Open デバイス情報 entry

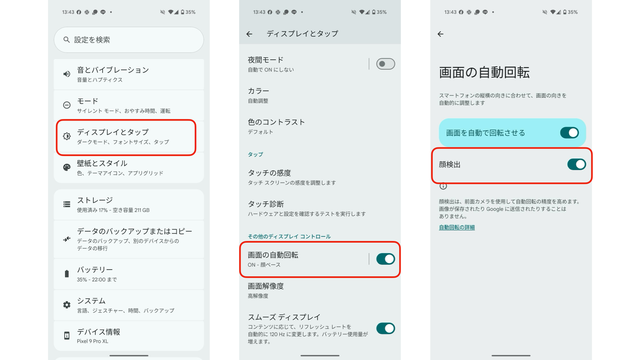click(129, 336)
